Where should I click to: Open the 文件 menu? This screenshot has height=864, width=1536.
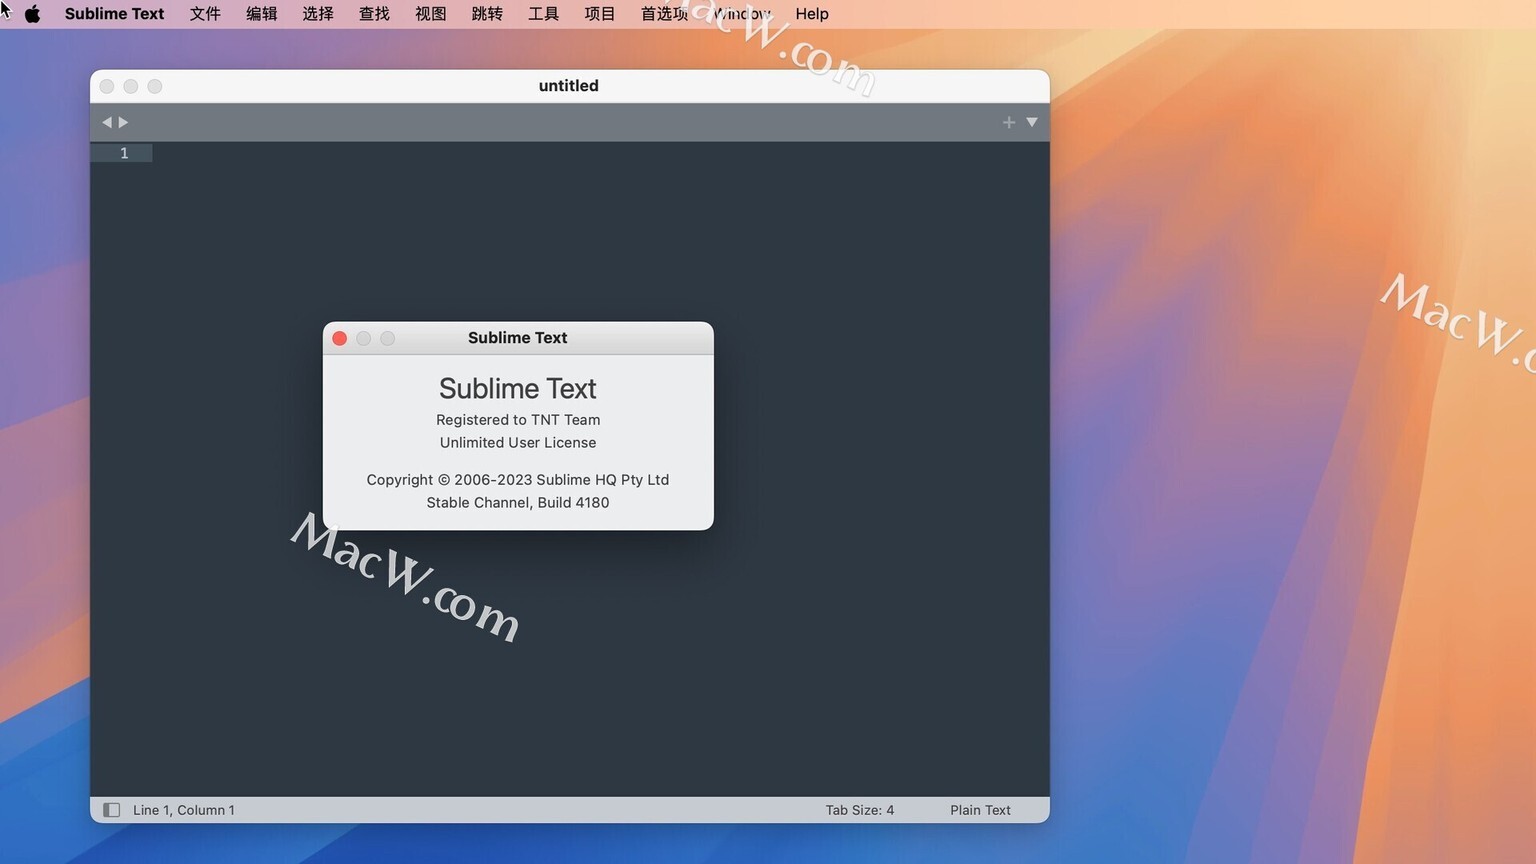(x=205, y=14)
